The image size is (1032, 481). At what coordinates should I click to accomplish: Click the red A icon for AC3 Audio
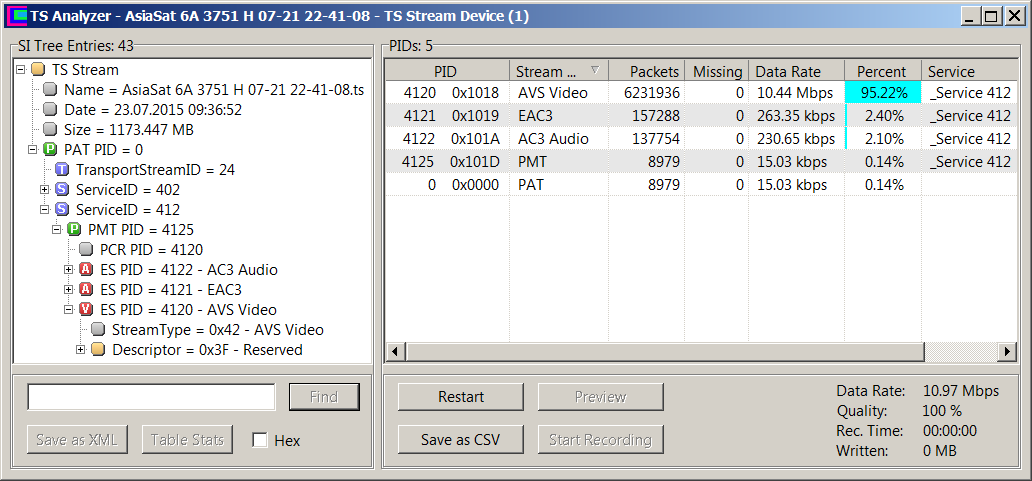click(86, 270)
